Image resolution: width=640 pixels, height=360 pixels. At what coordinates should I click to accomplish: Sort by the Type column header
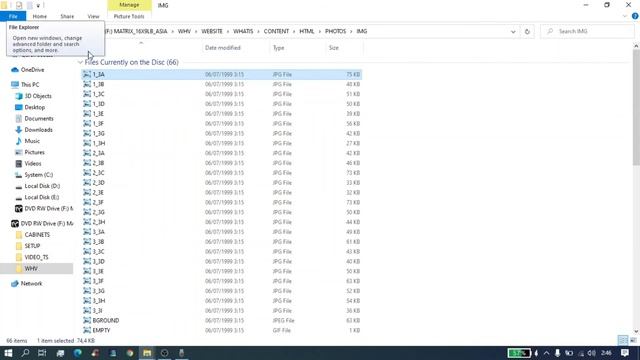coord(278,48)
